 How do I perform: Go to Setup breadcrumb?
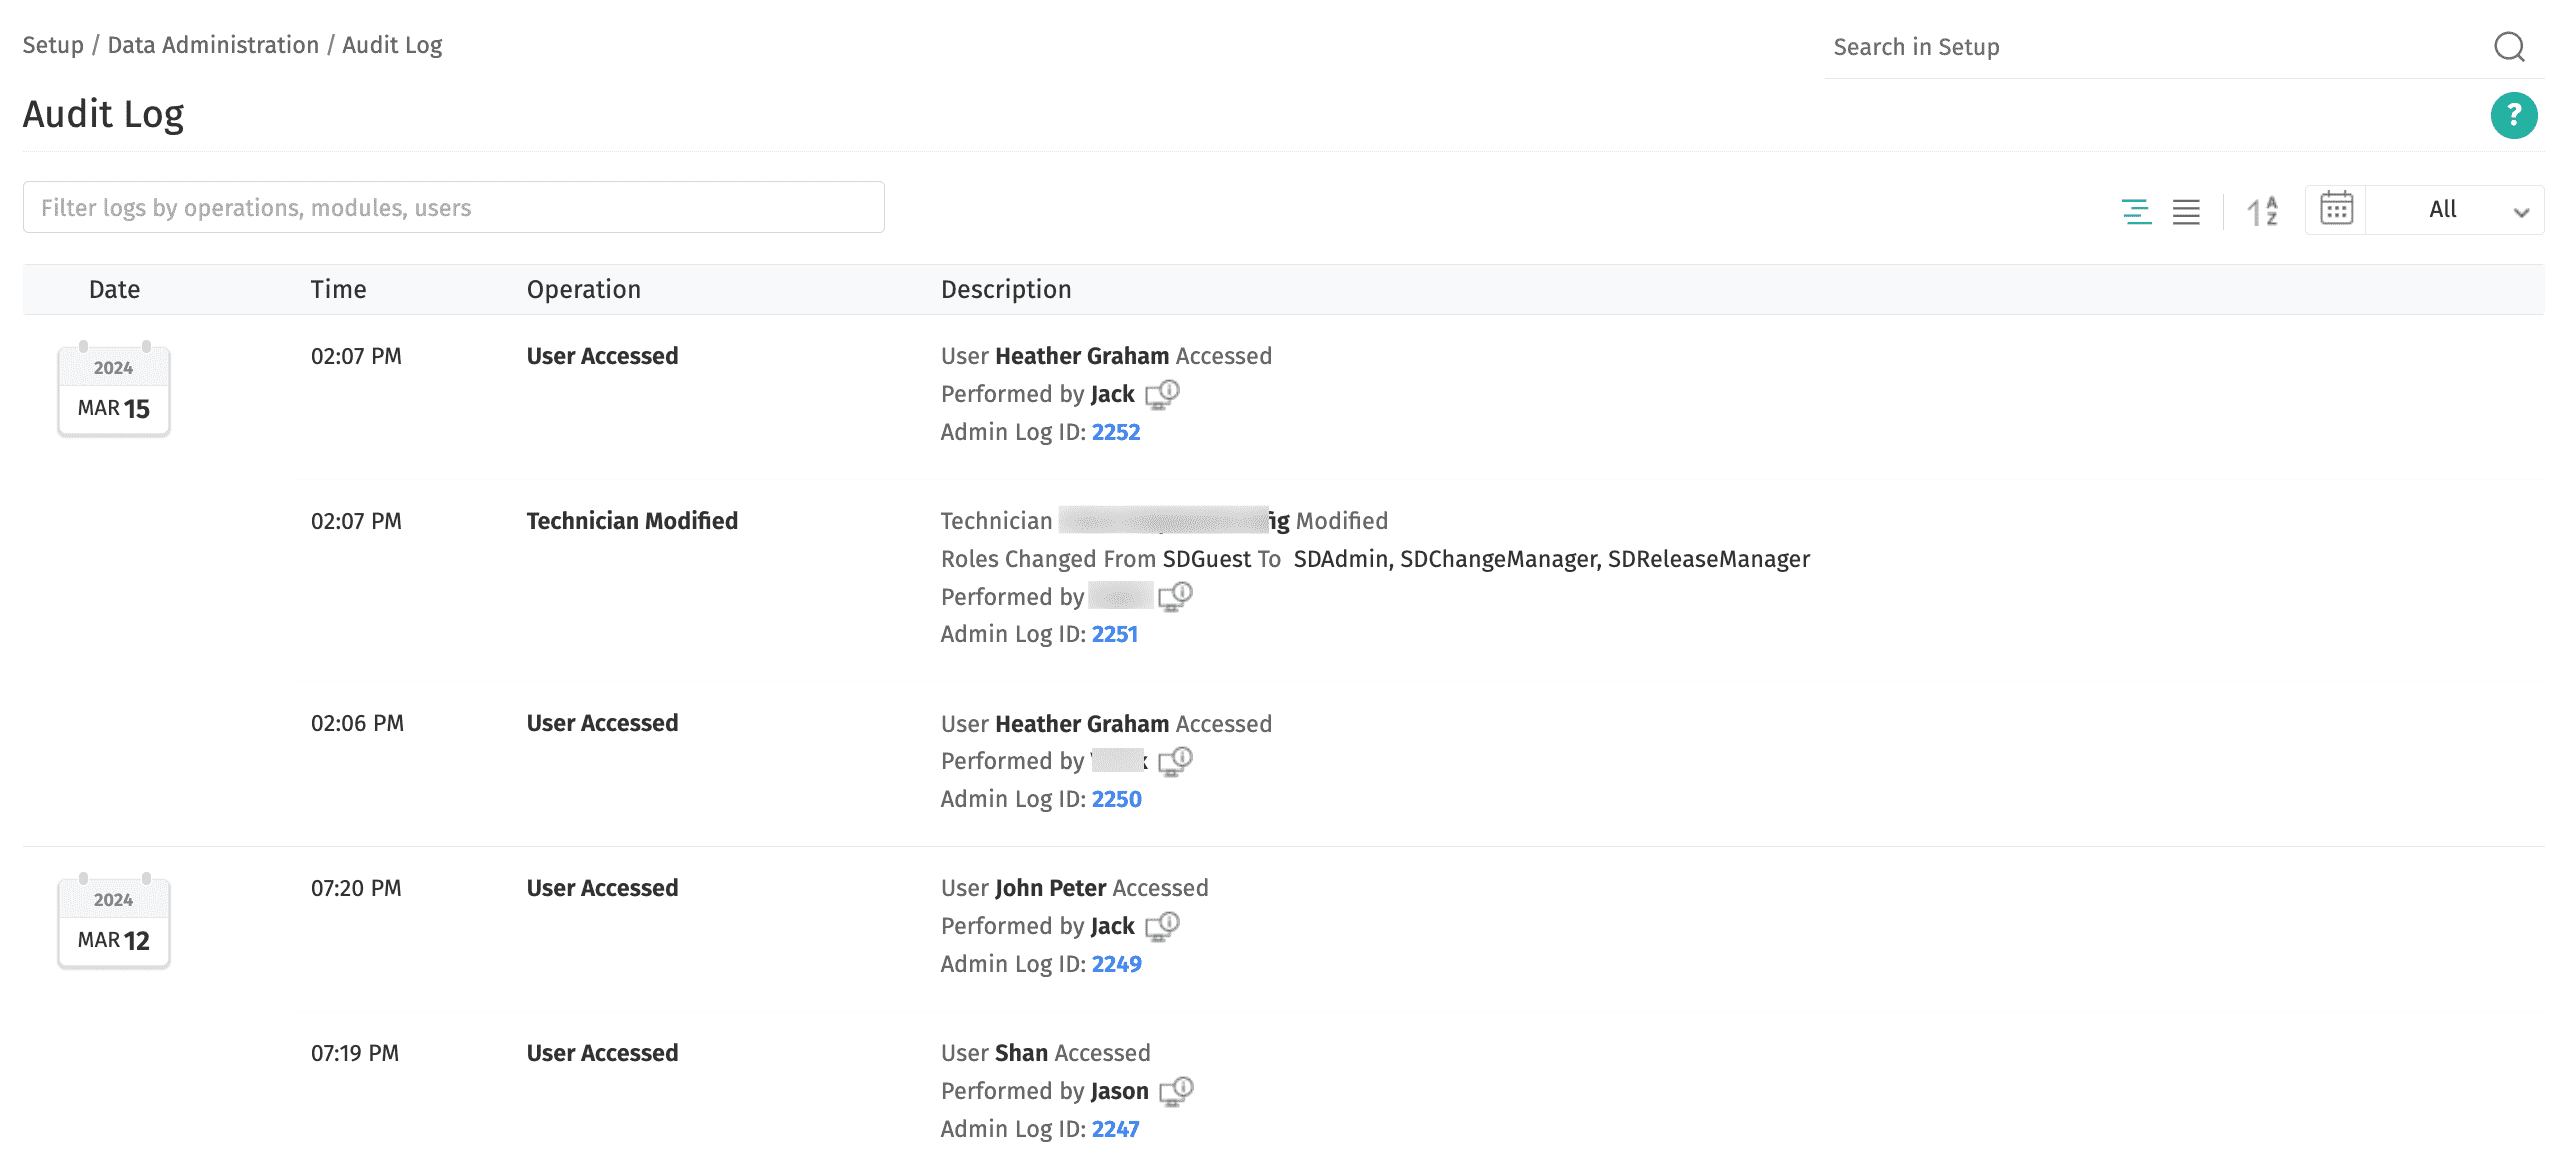coord(53,45)
